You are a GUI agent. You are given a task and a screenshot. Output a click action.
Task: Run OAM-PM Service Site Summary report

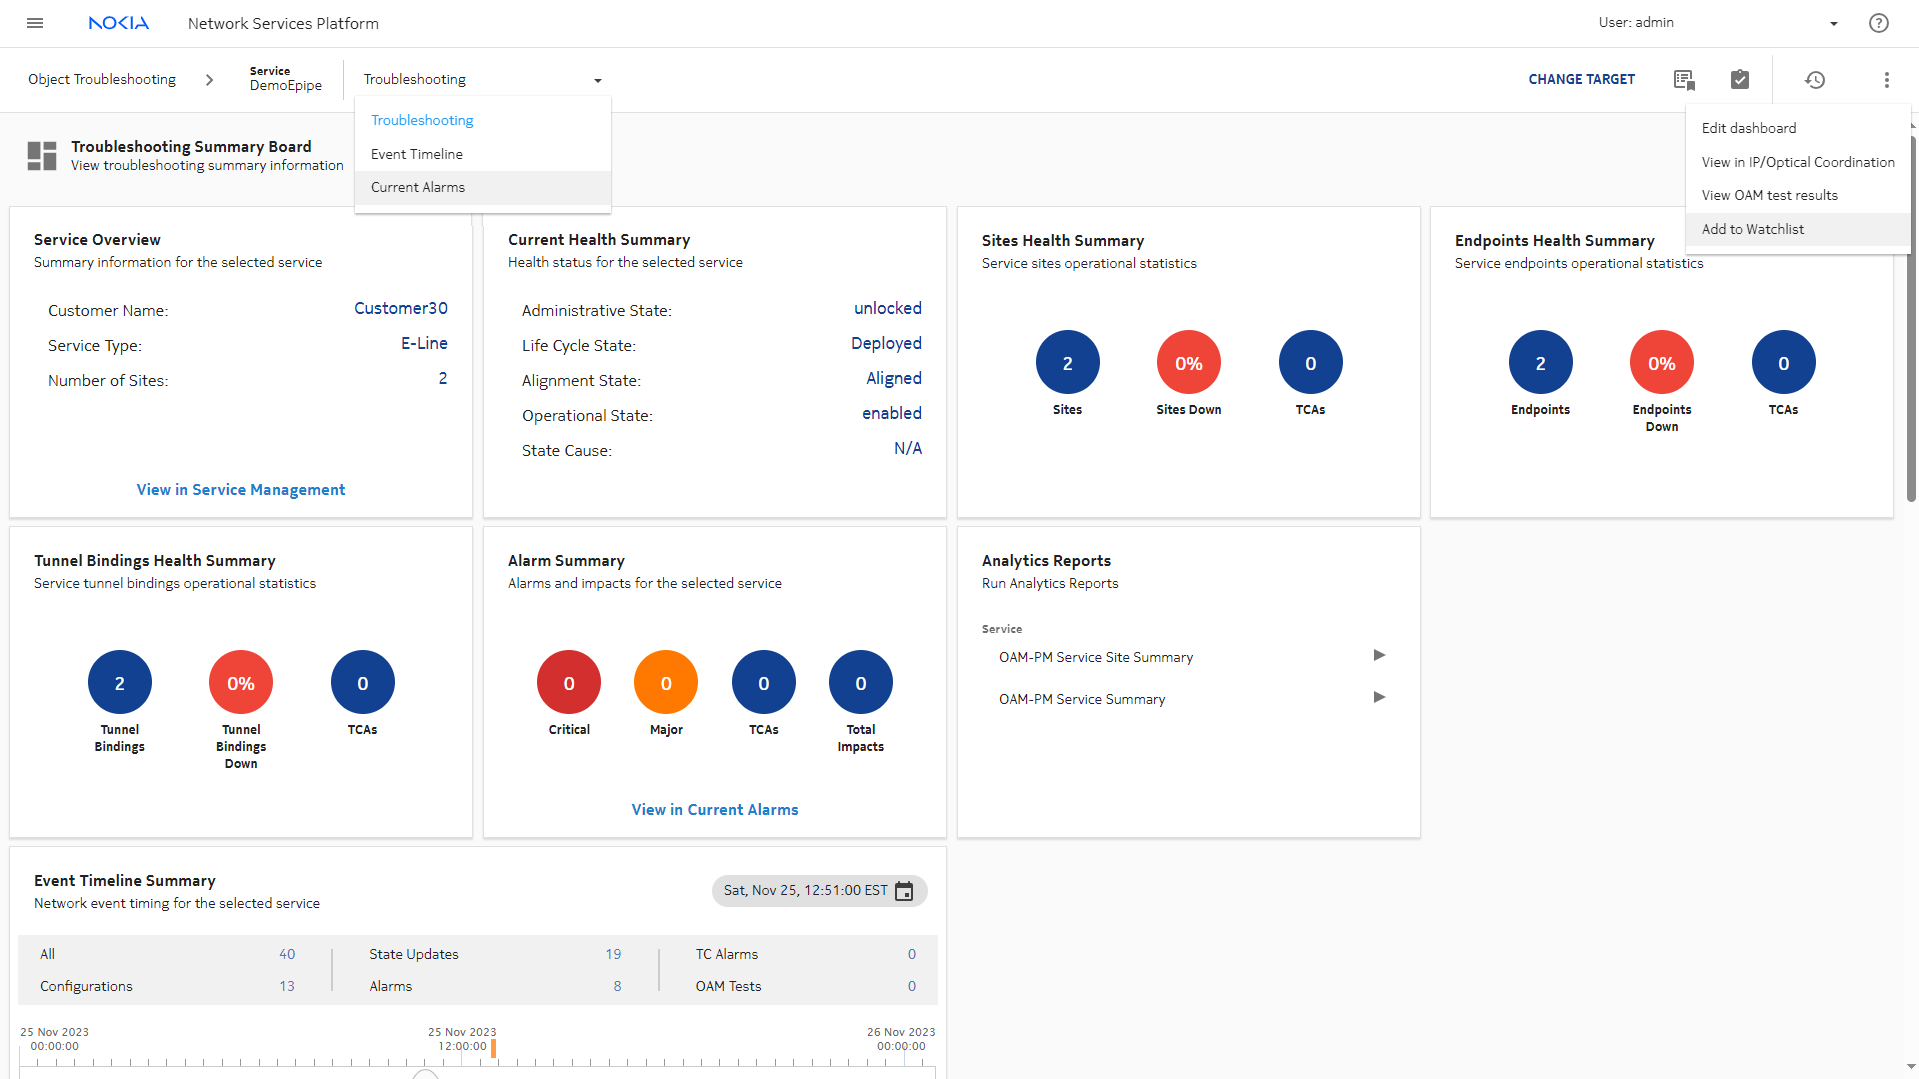click(x=1379, y=656)
